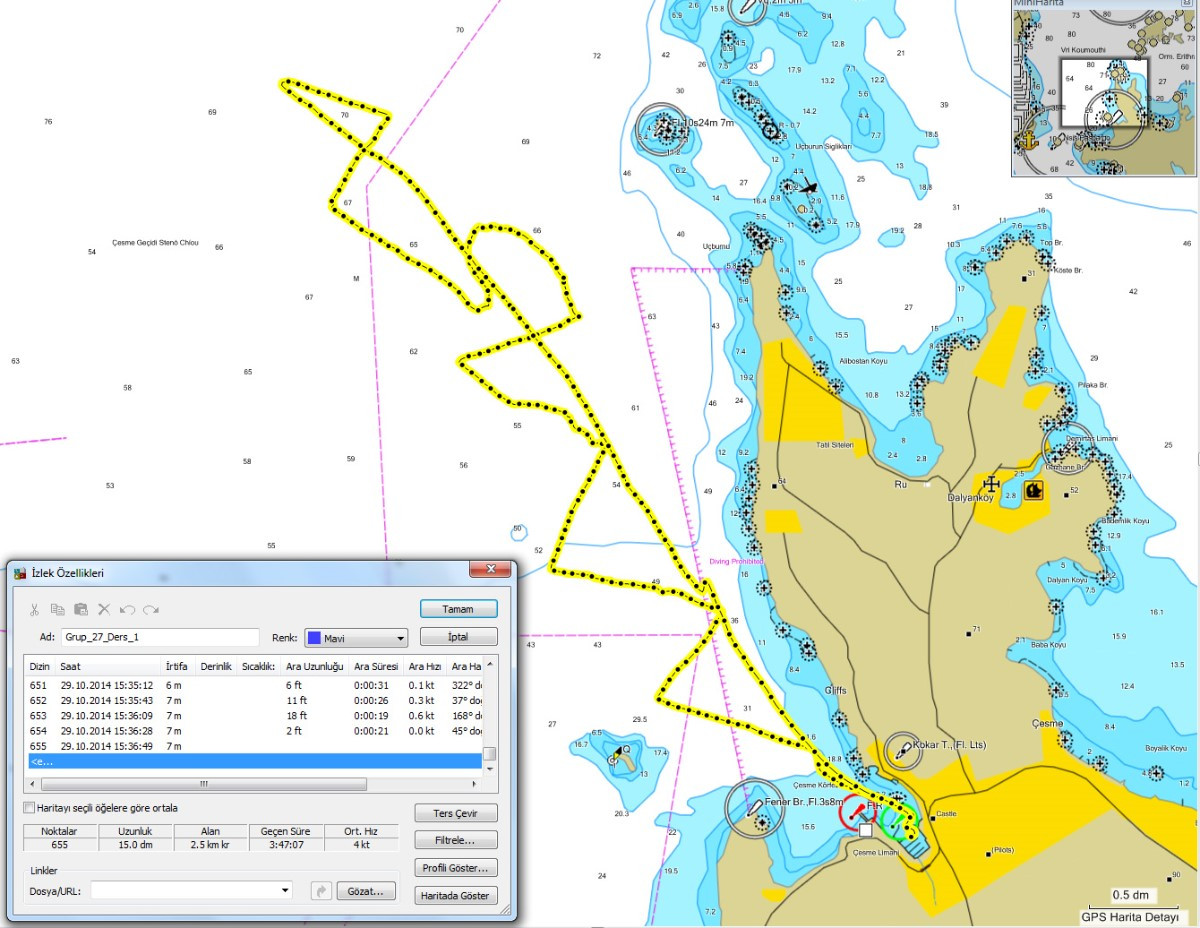This screenshot has width=1200, height=928.
Task: Click the Gözat... browse button
Action: (x=366, y=891)
